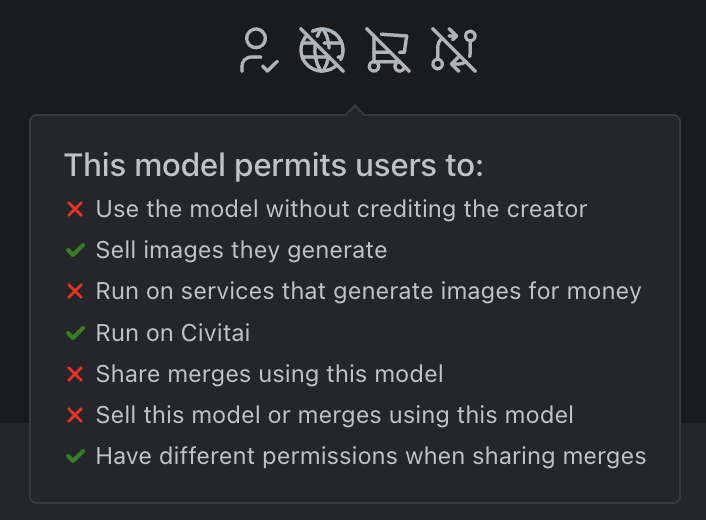Screen dimensions: 706x520
Task: Click the crossed-out globe icon
Action: [x=322, y=50]
